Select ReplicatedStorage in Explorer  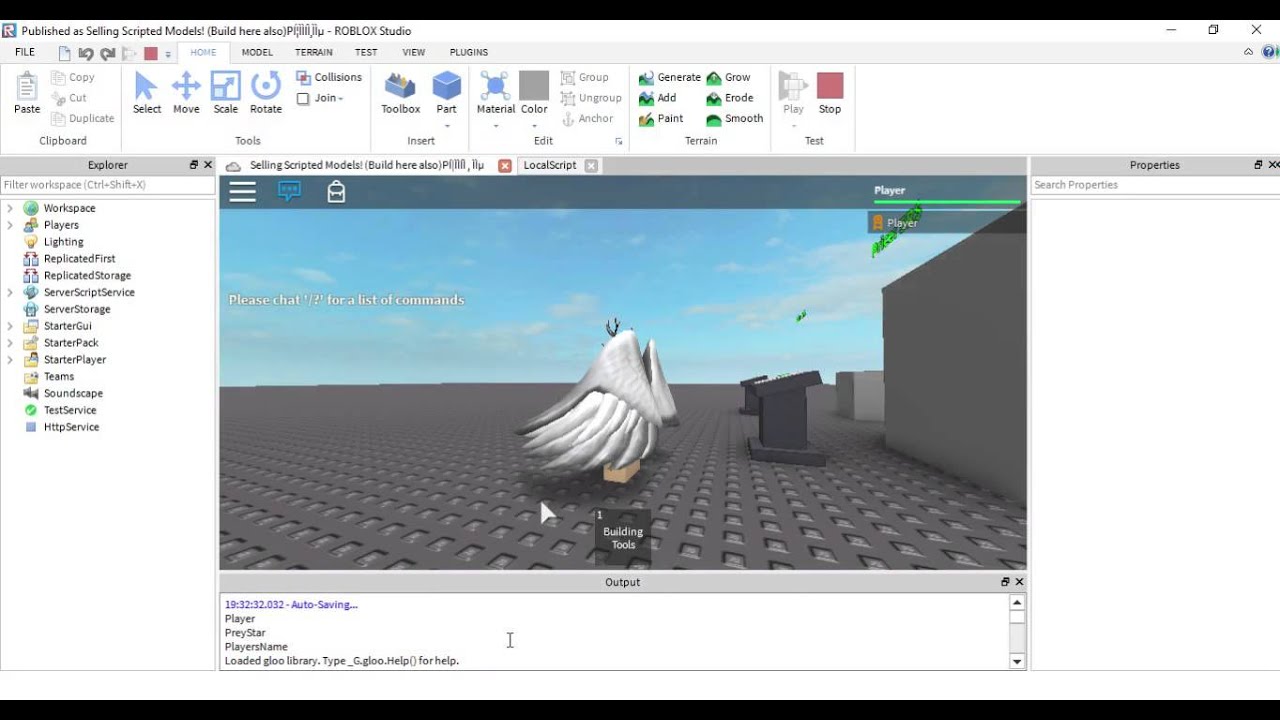tap(87, 275)
